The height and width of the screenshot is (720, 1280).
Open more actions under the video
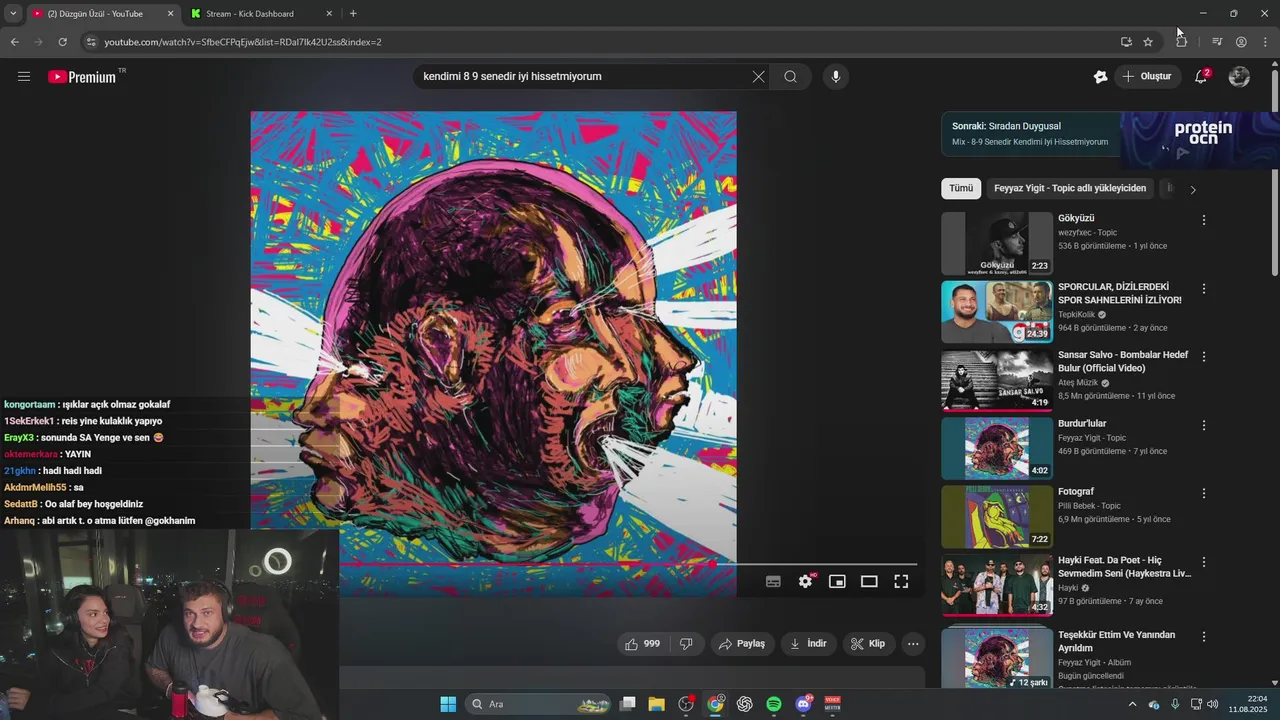913,644
